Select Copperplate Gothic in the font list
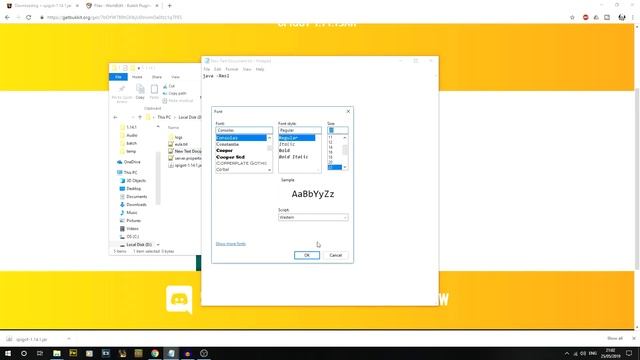This screenshot has width=640, height=360. tap(241, 163)
